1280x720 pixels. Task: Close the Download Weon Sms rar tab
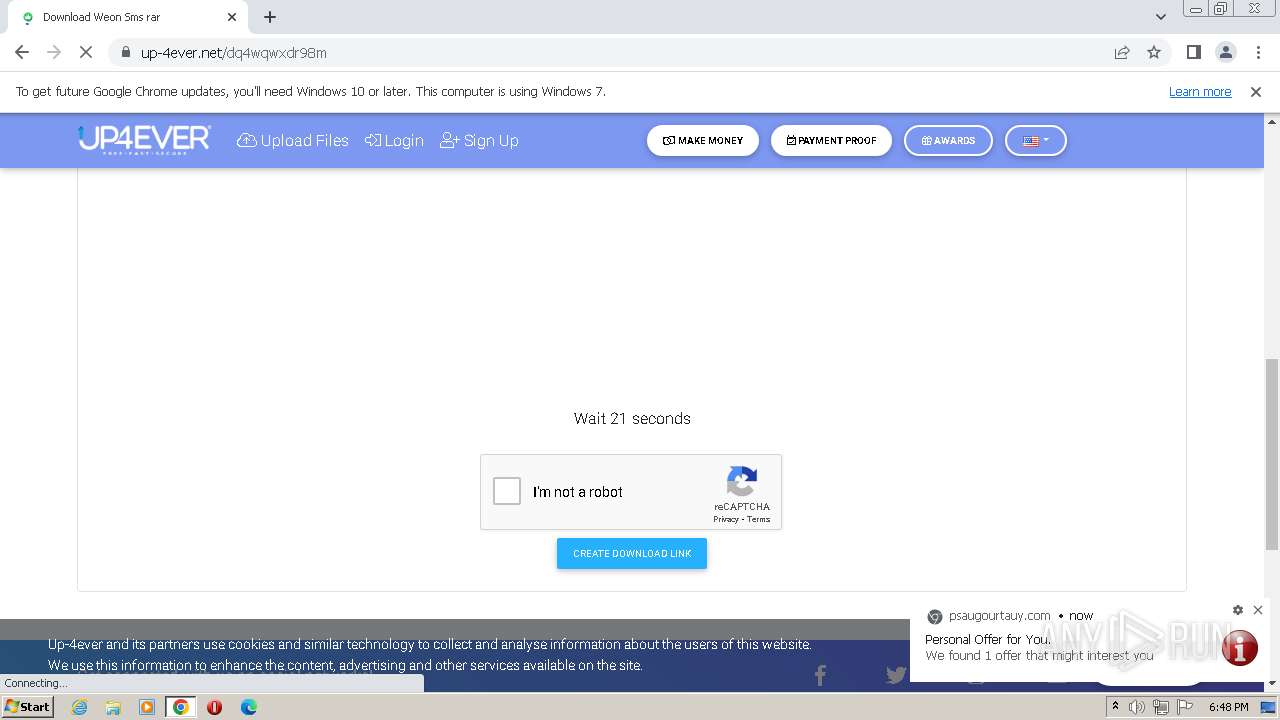232,17
